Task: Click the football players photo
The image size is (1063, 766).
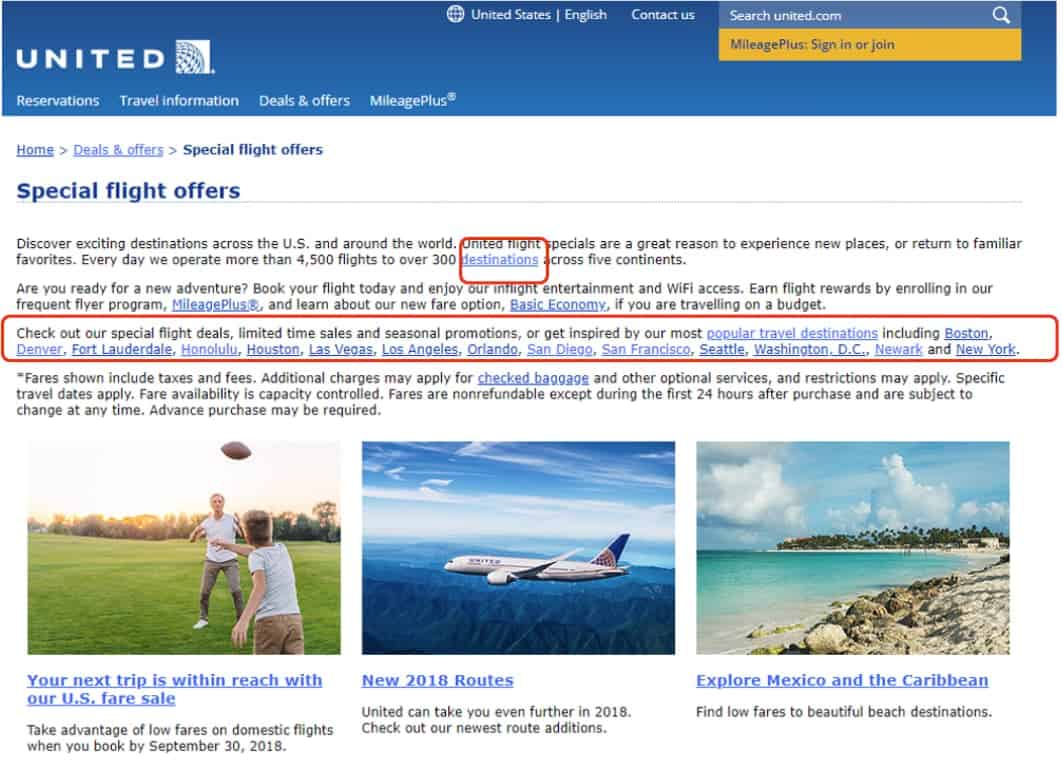Action: point(184,548)
